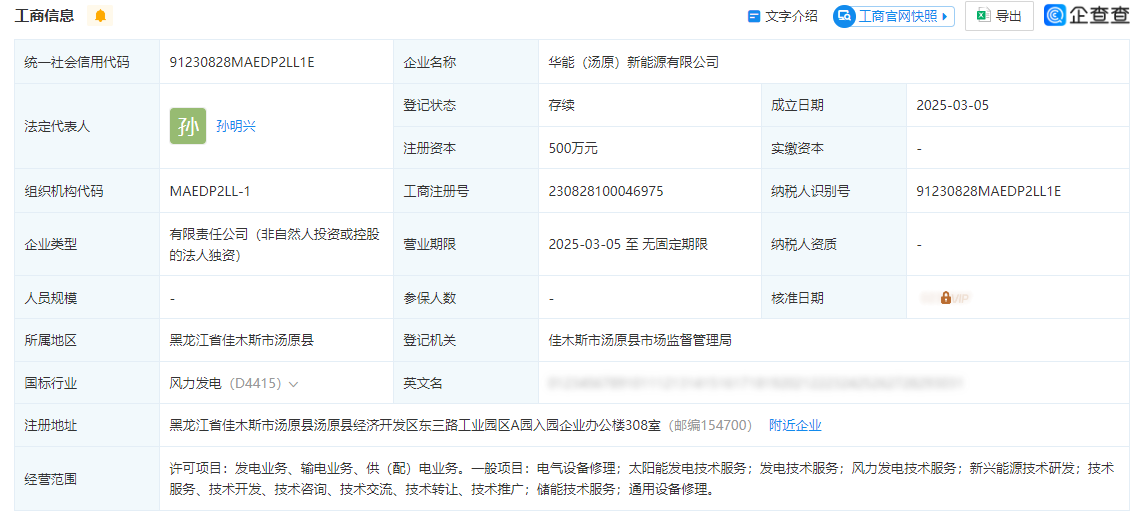Click the 企查查 logo
This screenshot has height=511, width=1139.
click(x=1086, y=15)
